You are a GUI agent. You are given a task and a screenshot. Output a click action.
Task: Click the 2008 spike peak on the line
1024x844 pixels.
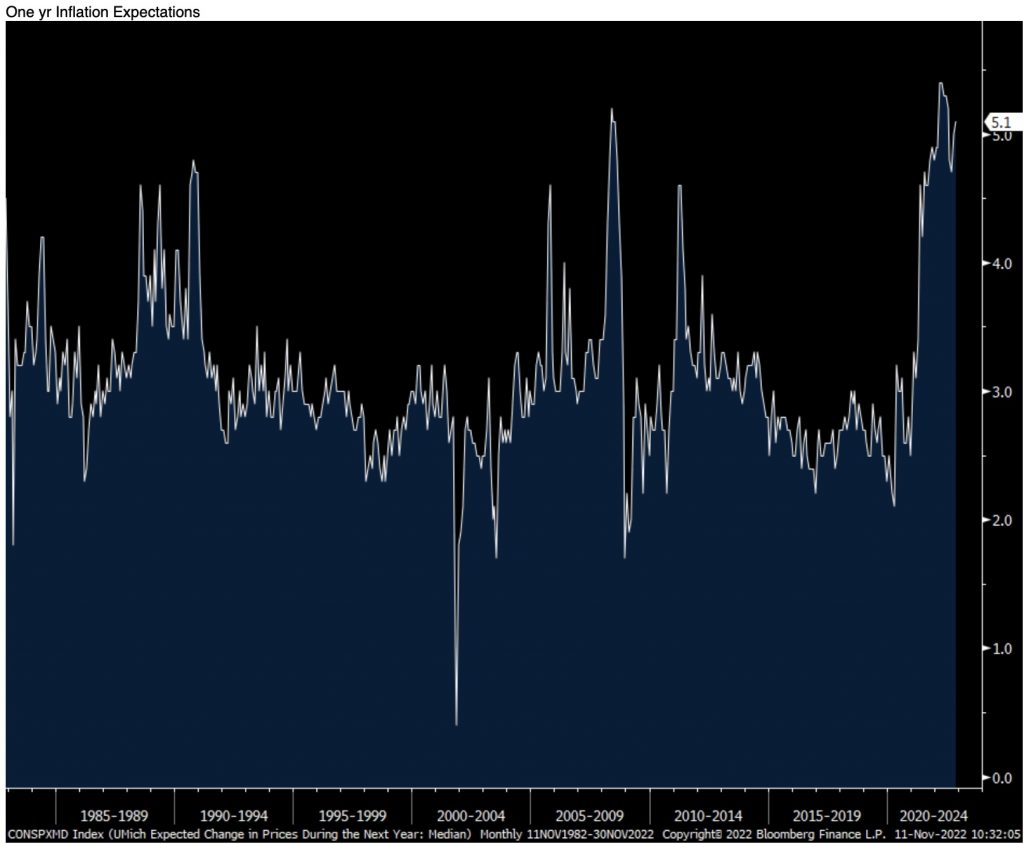click(611, 109)
